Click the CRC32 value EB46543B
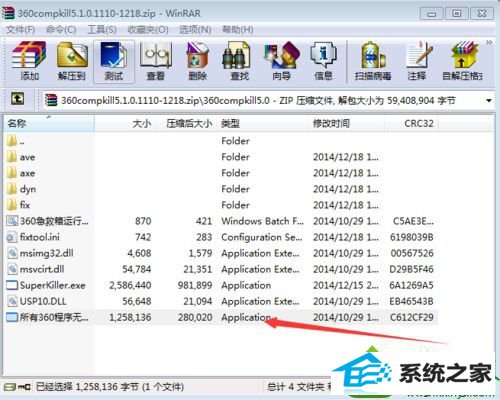This screenshot has width=500, height=400. pyautogui.click(x=411, y=301)
